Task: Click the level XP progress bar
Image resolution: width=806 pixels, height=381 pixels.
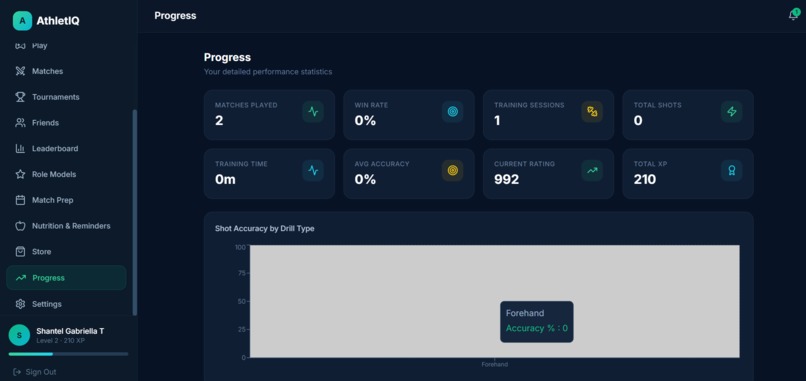Action: coord(68,354)
